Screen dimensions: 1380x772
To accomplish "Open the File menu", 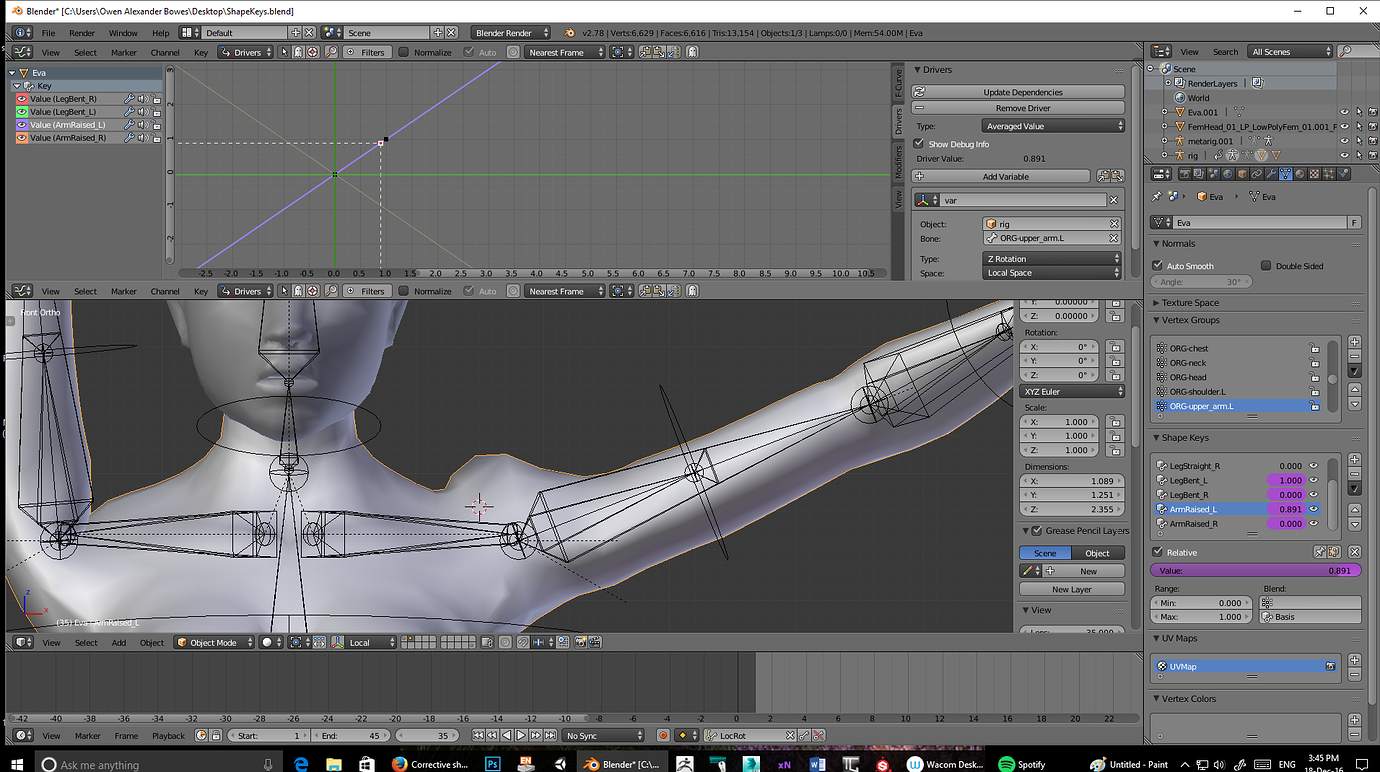I will pos(48,33).
